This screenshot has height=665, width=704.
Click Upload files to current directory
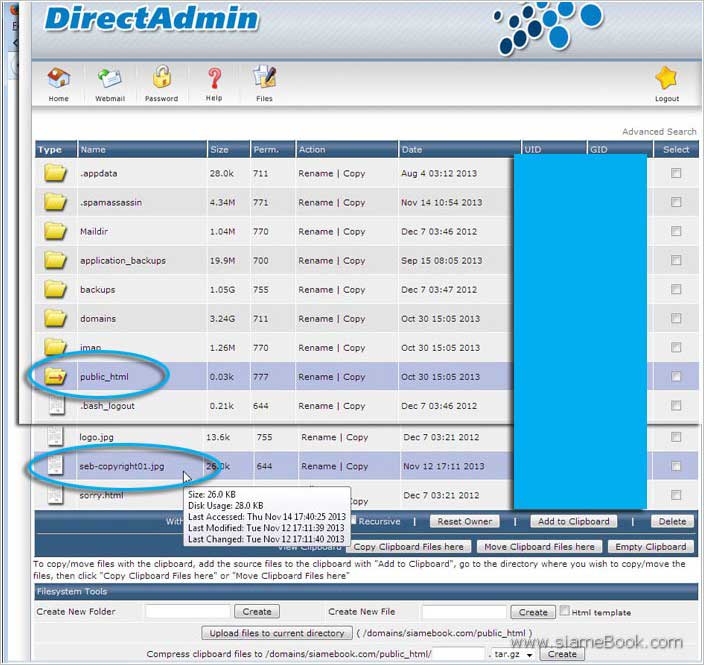tap(277, 633)
